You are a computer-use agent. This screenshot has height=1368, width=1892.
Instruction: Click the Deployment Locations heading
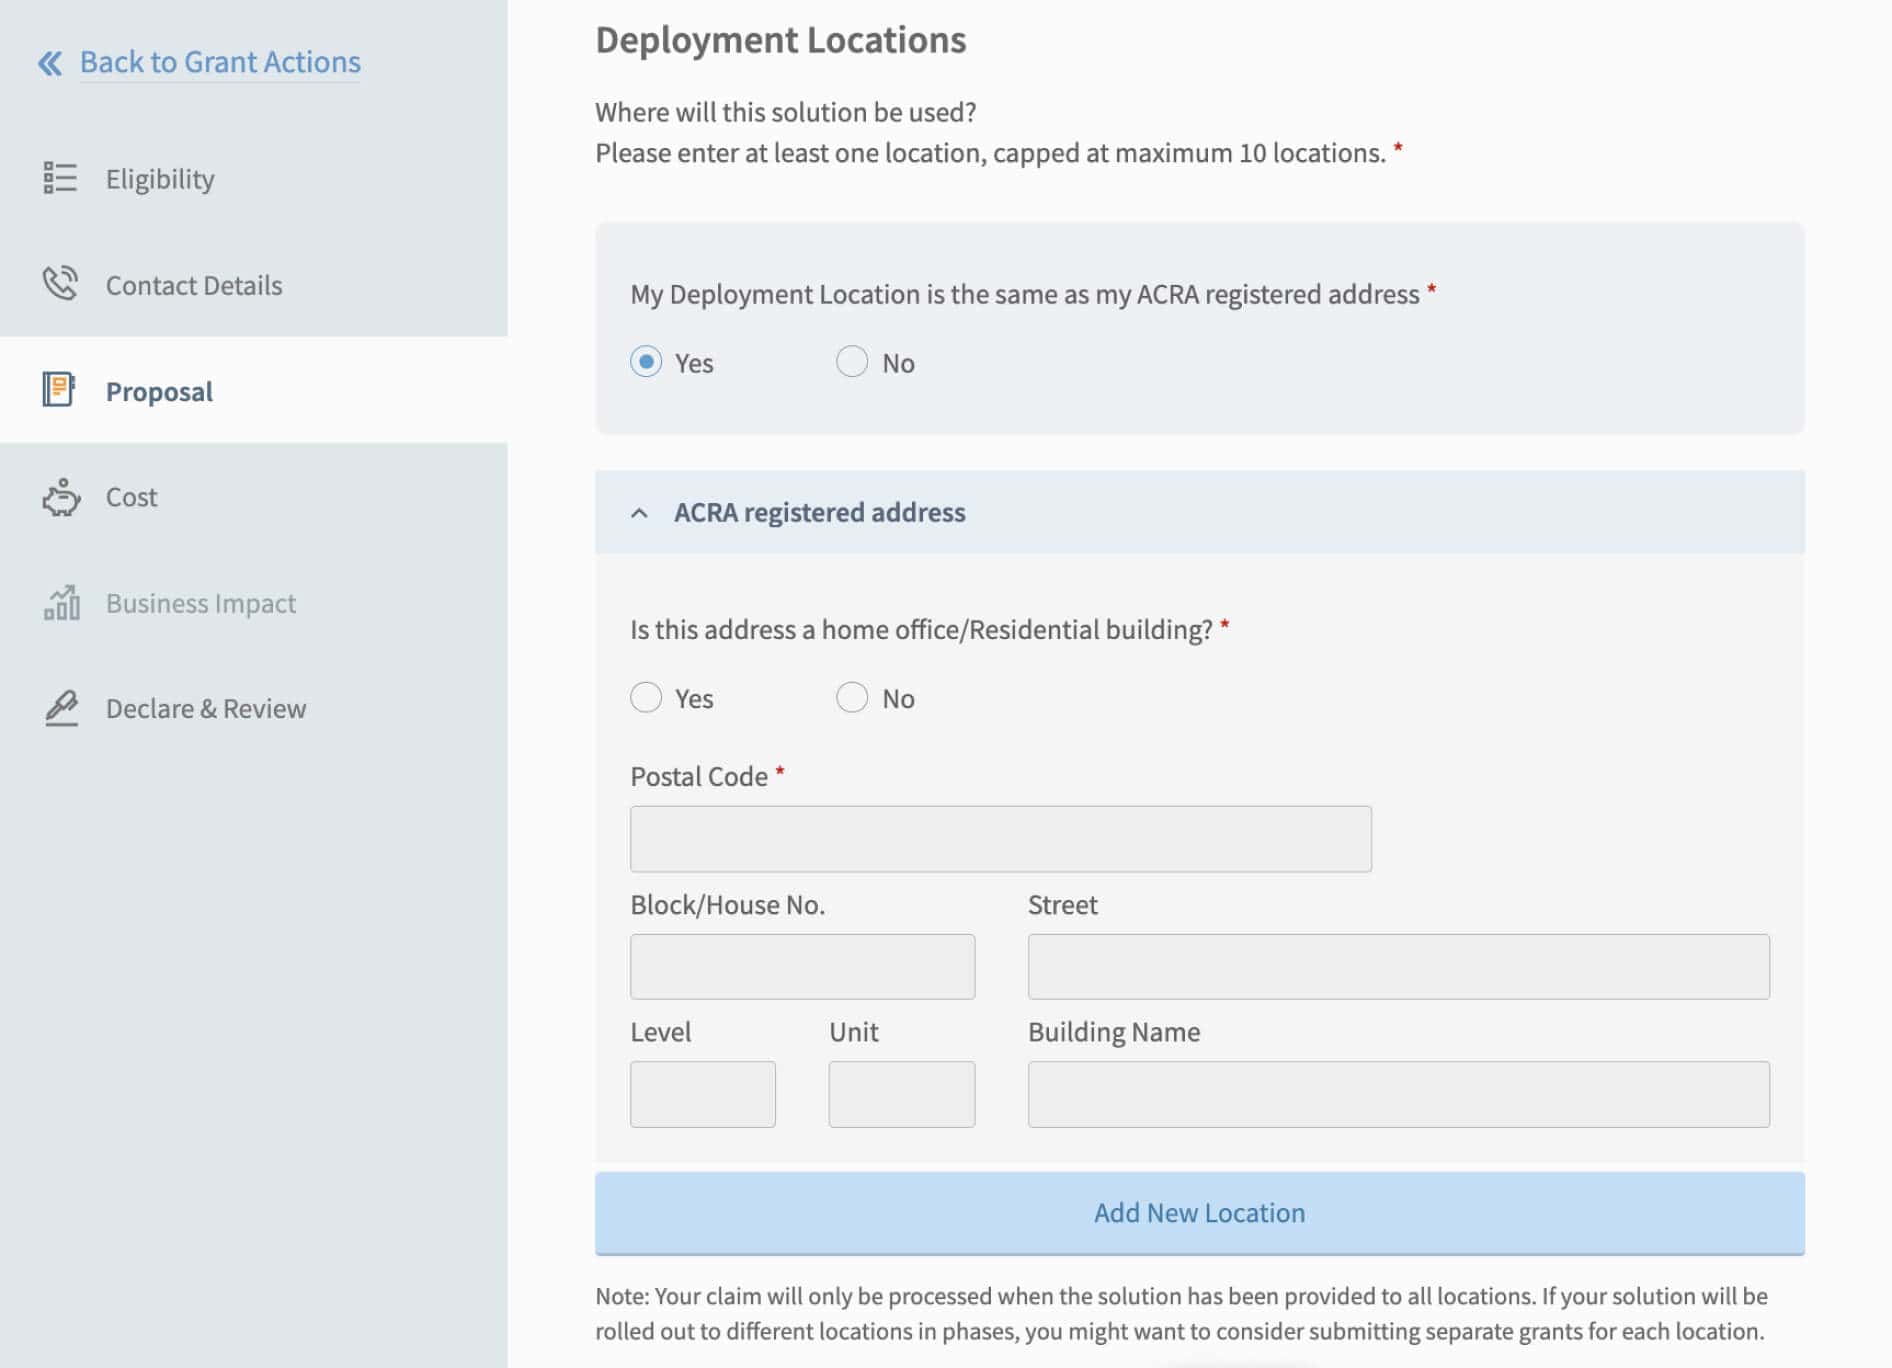pyautogui.click(x=781, y=40)
